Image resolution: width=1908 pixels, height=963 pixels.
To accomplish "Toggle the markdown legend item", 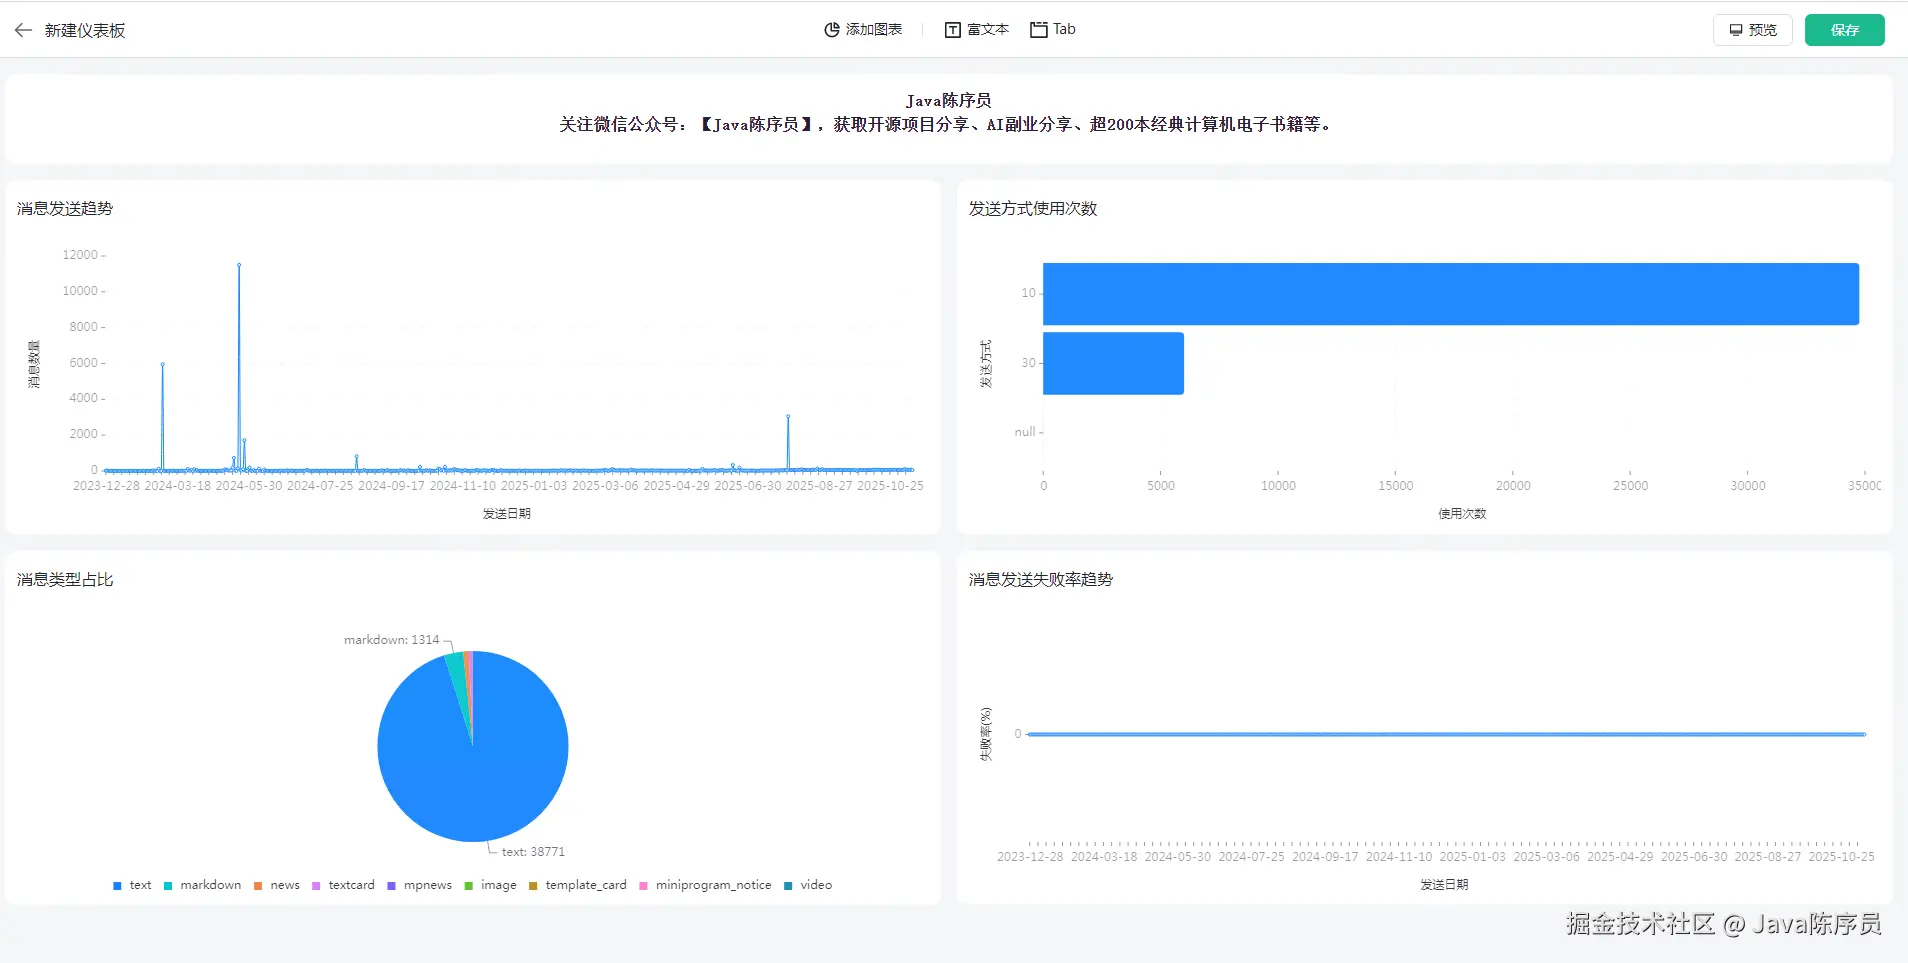I will click(202, 885).
